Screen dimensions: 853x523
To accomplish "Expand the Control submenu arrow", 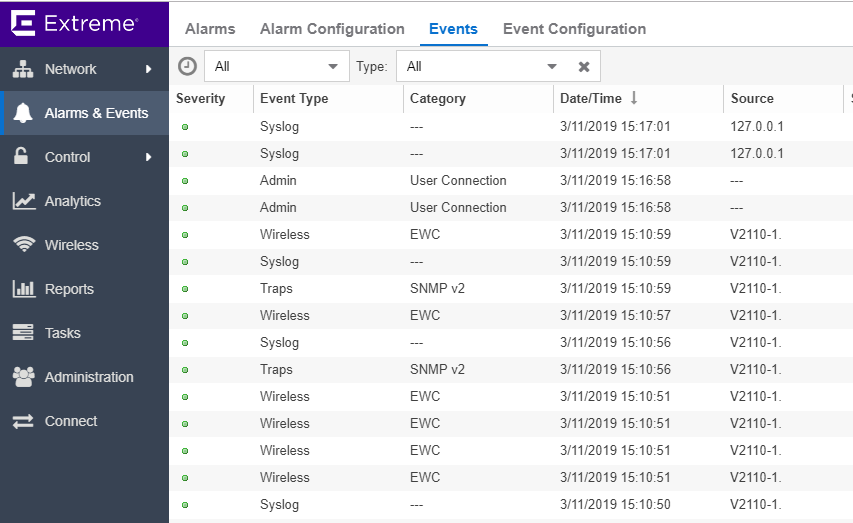I will (148, 157).
